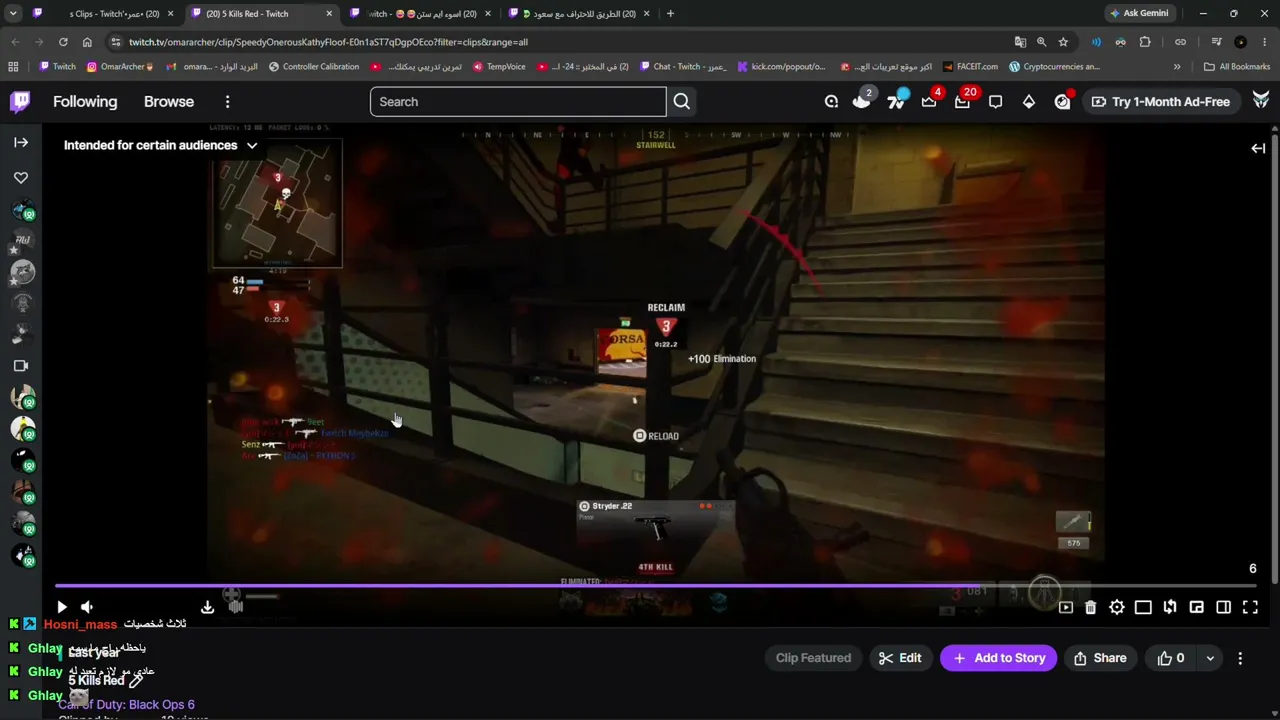Click the Followed Channels heart icon
Screen dimensions: 1280x720
21,177
